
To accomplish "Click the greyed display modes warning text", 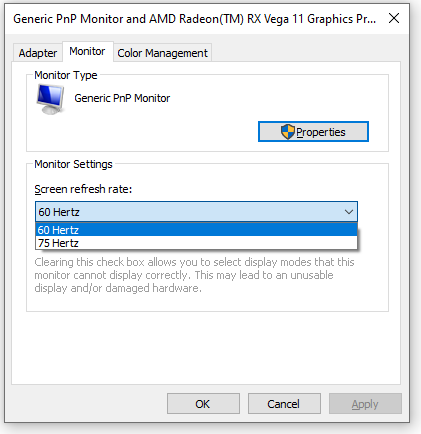I will (x=194, y=275).
